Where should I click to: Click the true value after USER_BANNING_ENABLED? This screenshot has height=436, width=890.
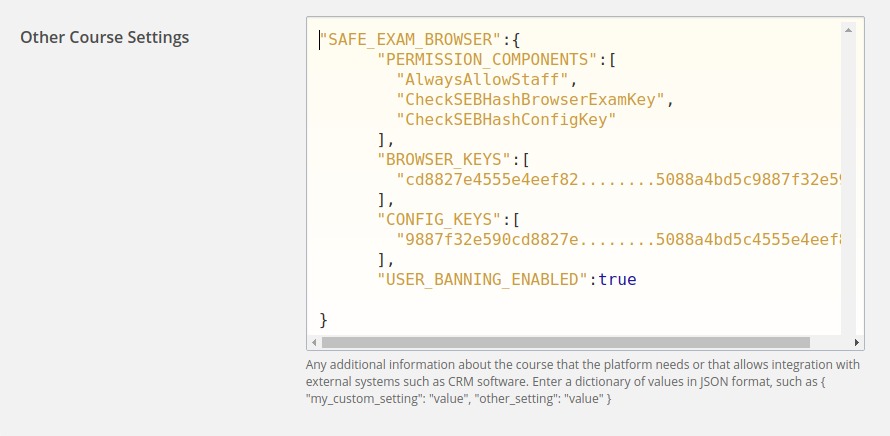618,279
